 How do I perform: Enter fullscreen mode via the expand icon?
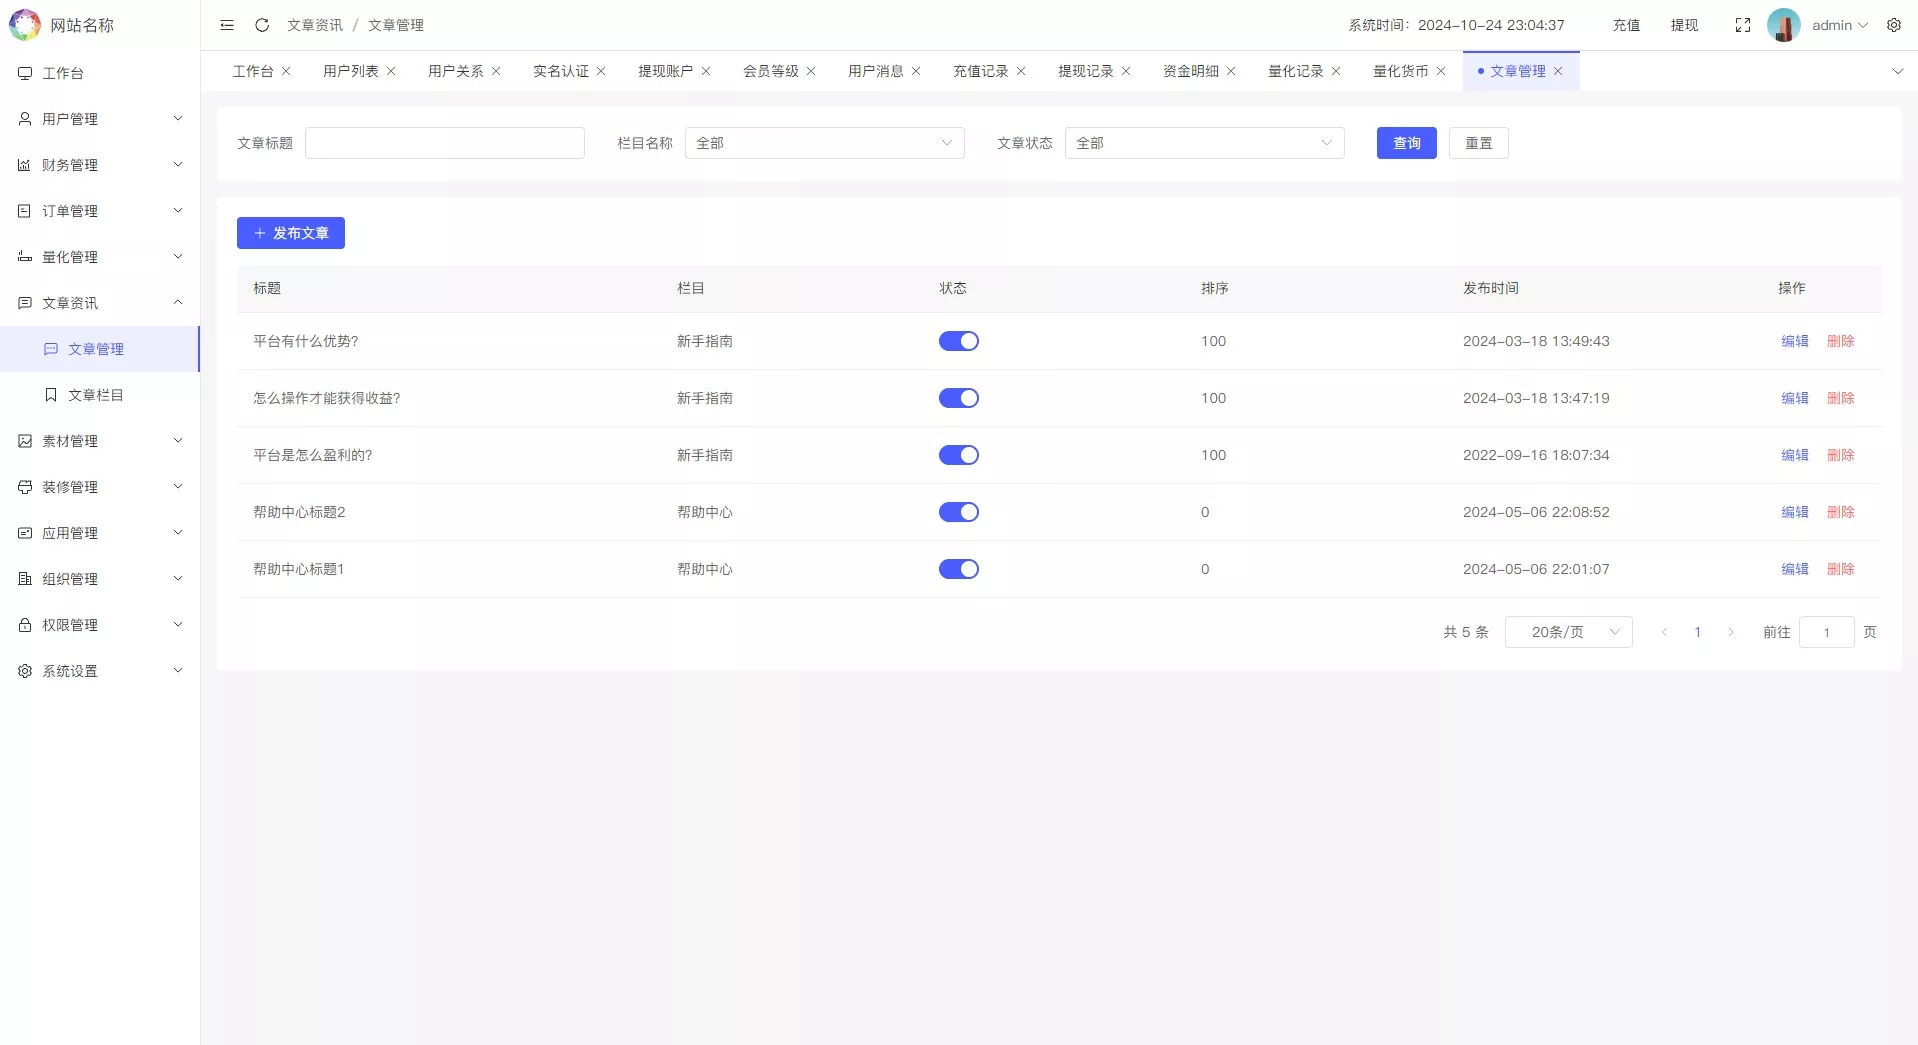(1742, 25)
